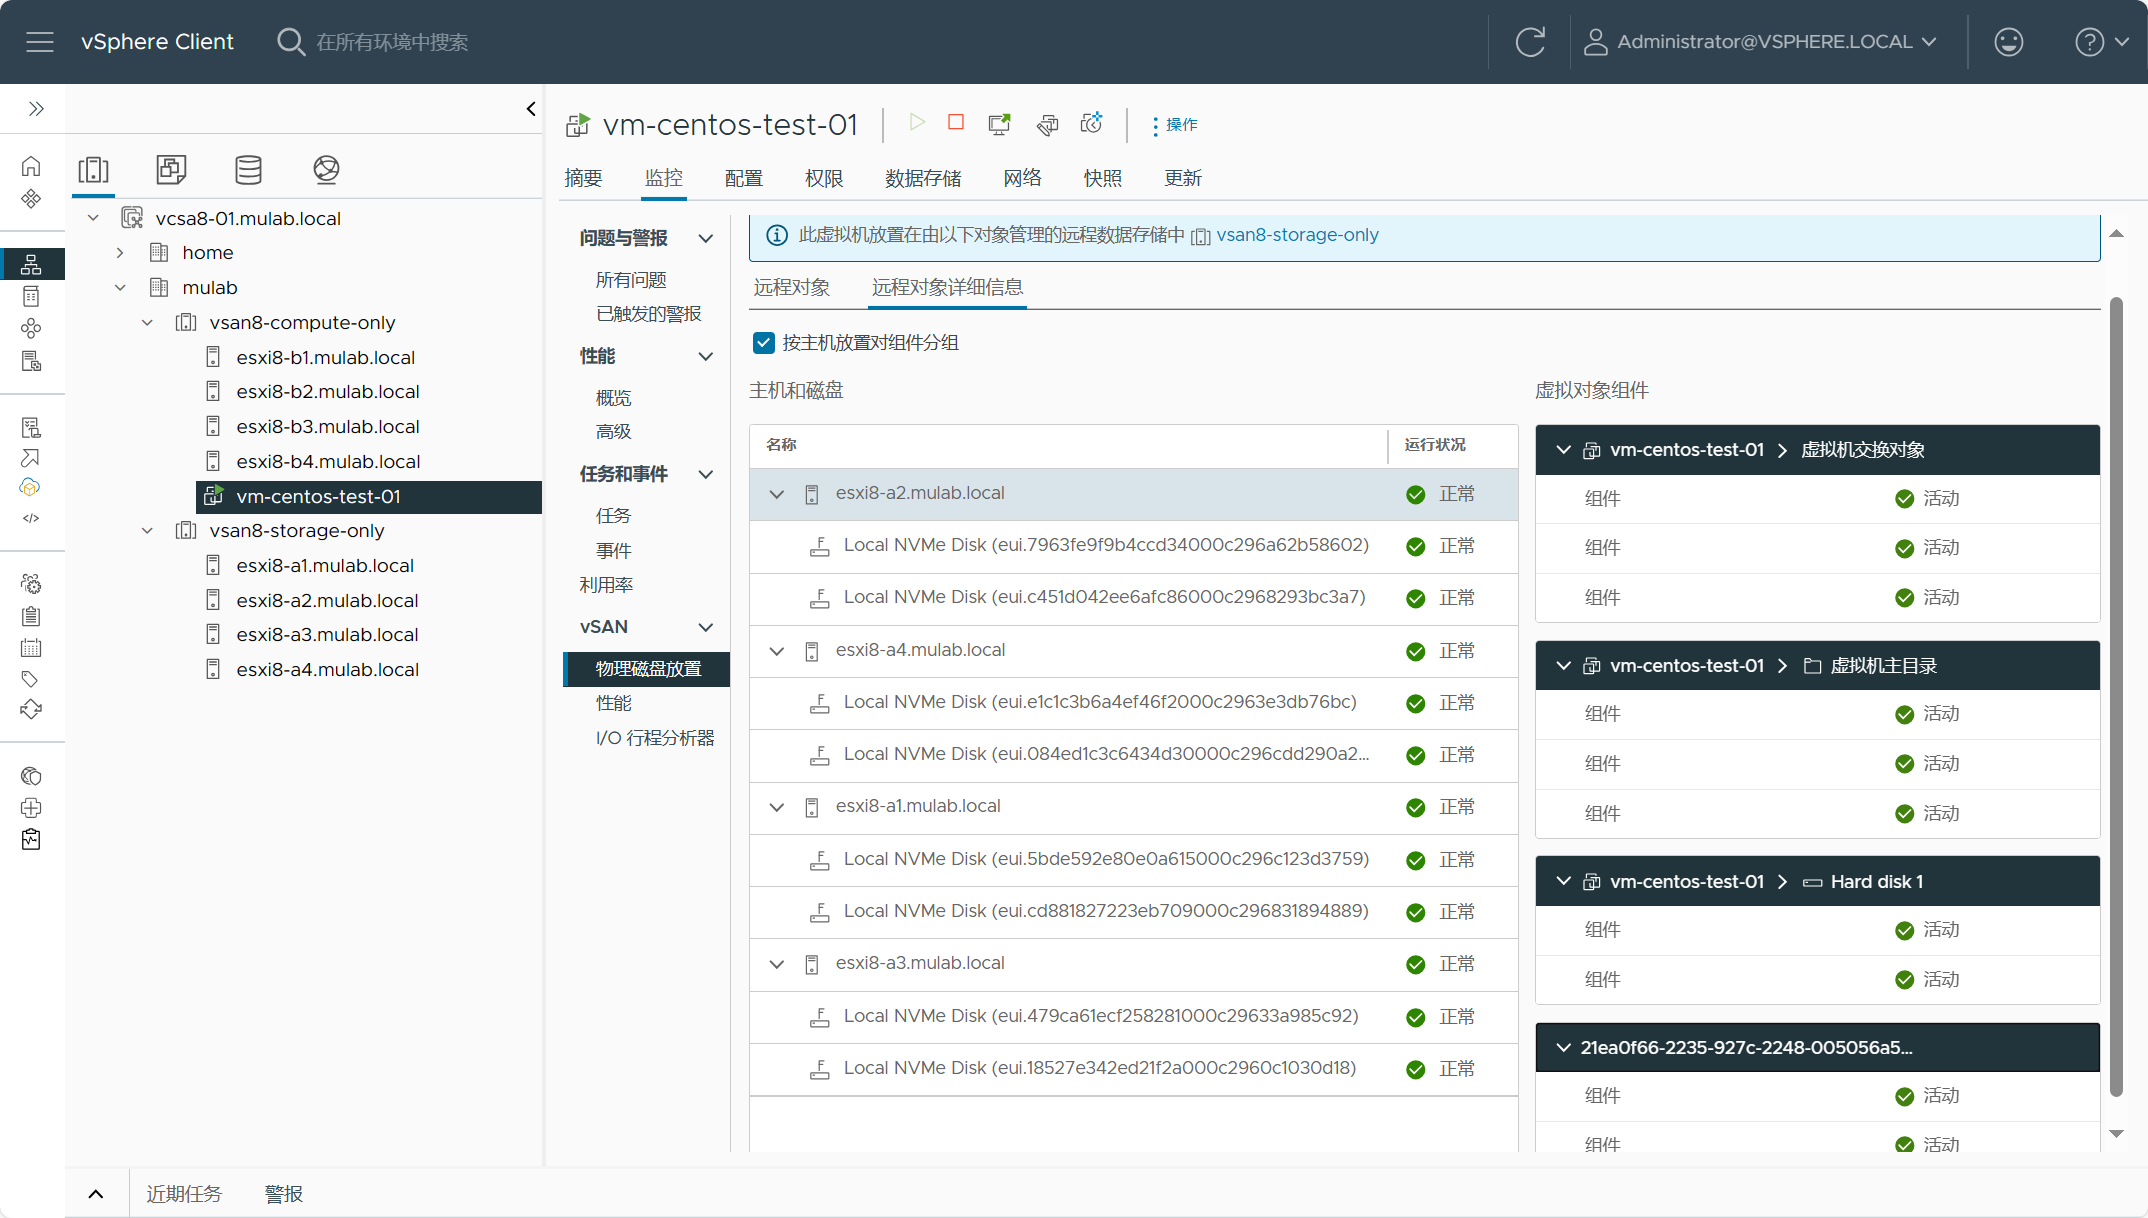Screen dimensions: 2148x1218
Task: Follow the vsan8-storage-only datastore link
Action: 1297,235
